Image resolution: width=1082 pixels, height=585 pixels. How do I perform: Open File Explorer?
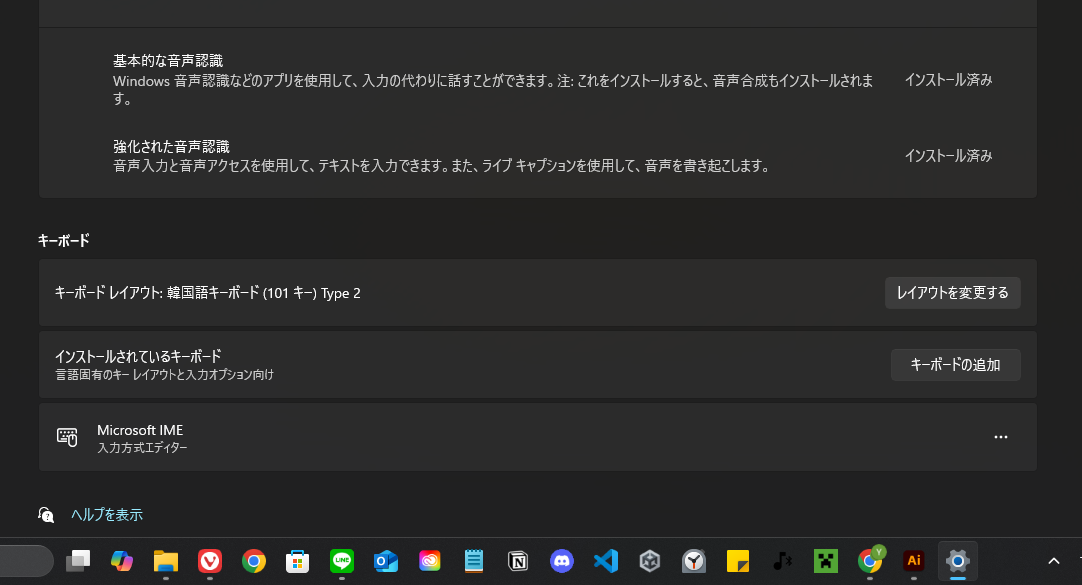click(165, 561)
